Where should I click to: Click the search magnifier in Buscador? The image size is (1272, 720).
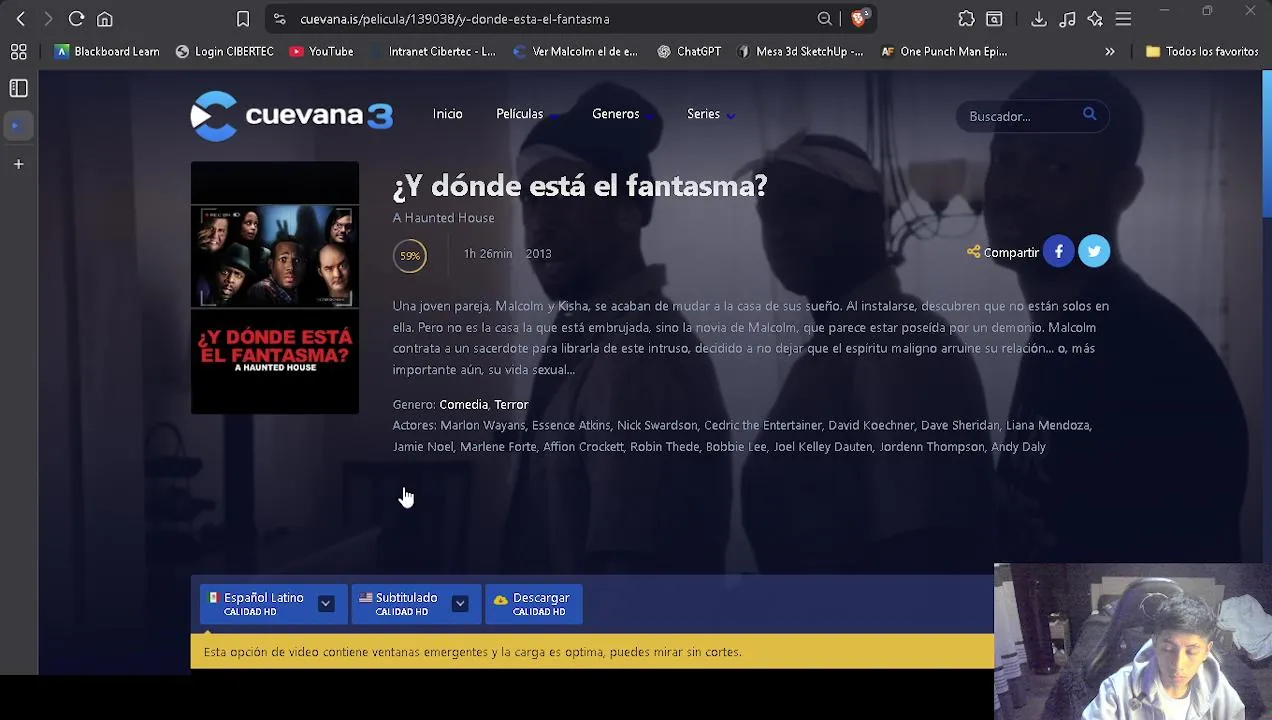[1089, 115]
